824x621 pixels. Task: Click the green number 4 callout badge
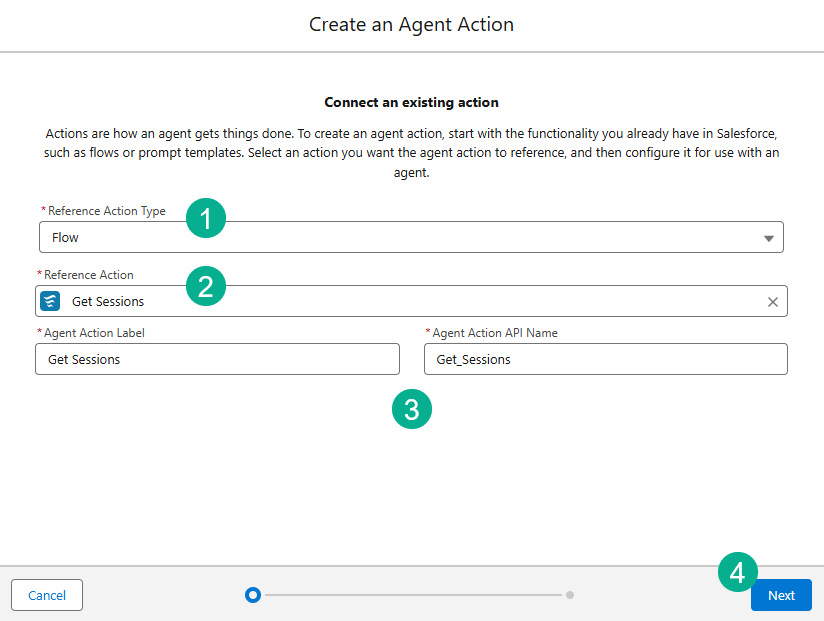tap(737, 572)
